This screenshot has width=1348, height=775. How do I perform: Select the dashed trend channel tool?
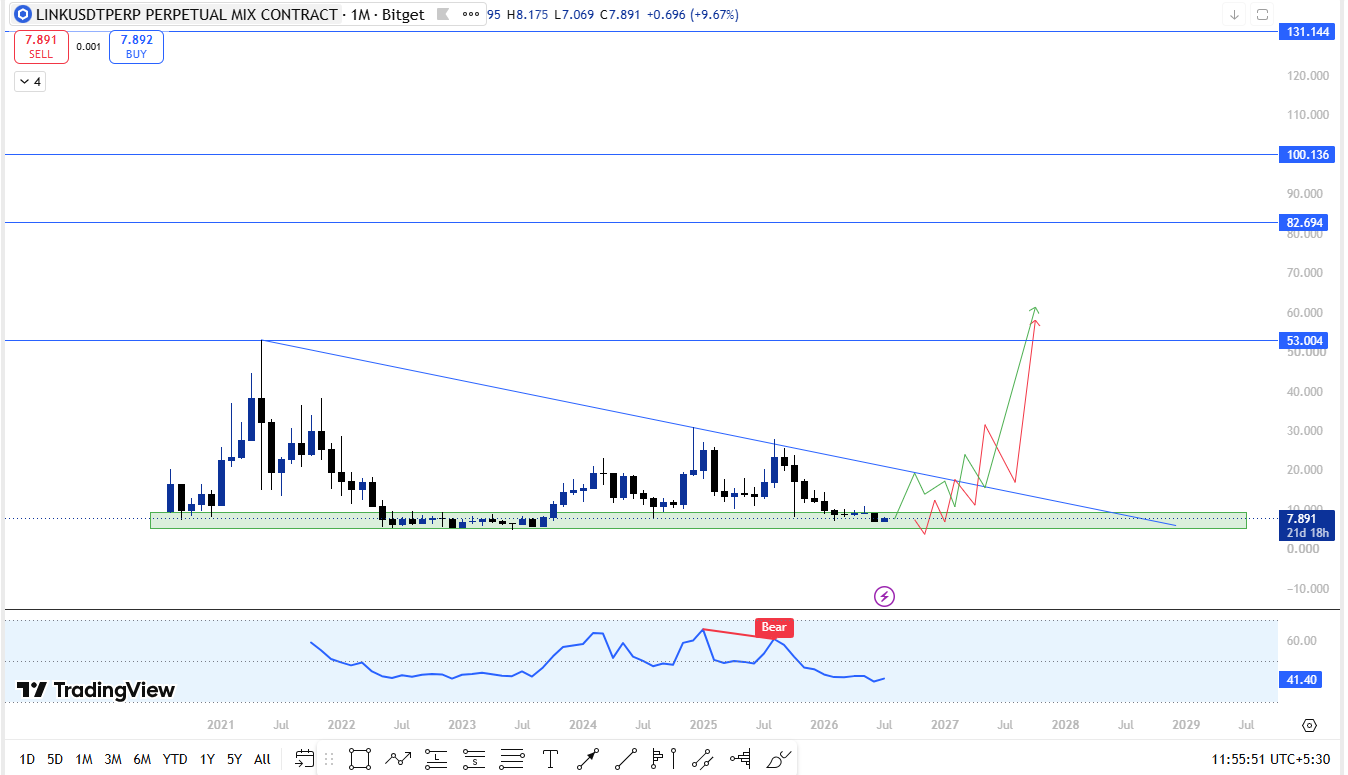pos(703,759)
